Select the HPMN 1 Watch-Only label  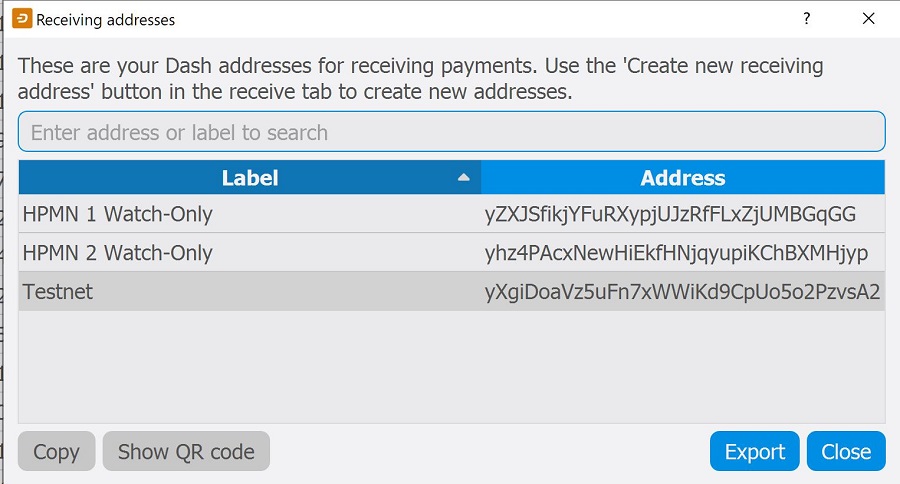(118, 214)
